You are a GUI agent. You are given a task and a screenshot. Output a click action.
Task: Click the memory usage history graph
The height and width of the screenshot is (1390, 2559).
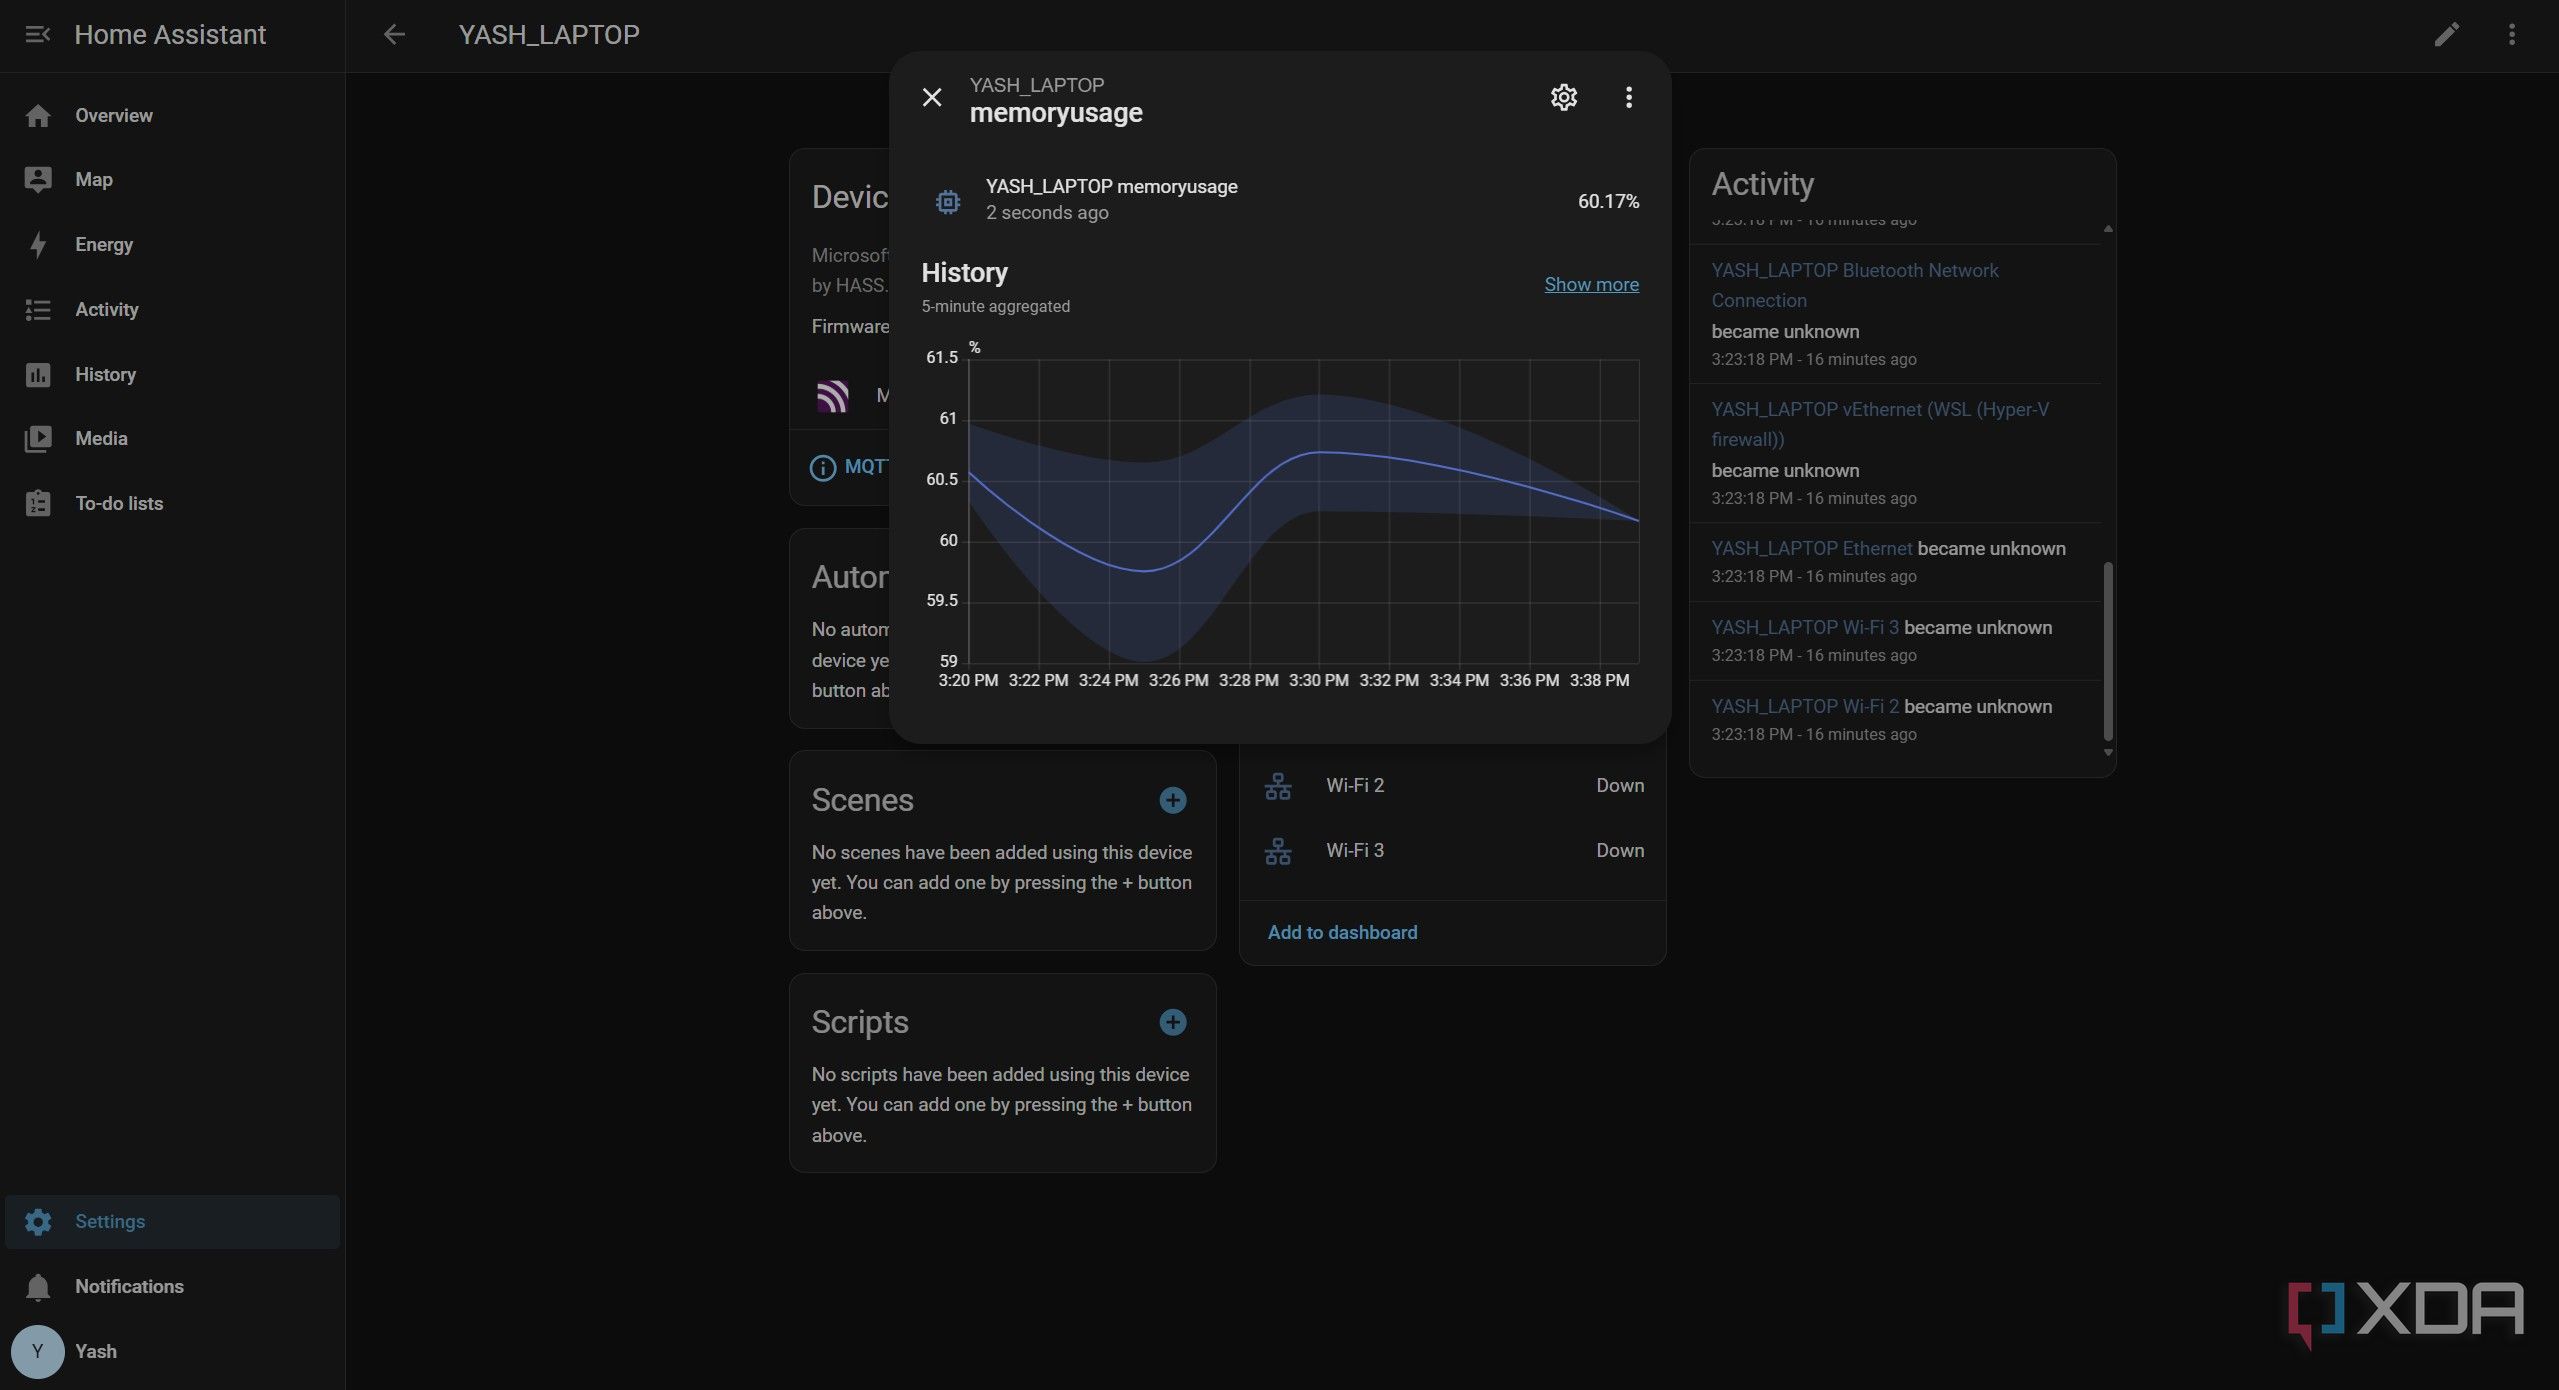tap(1303, 512)
